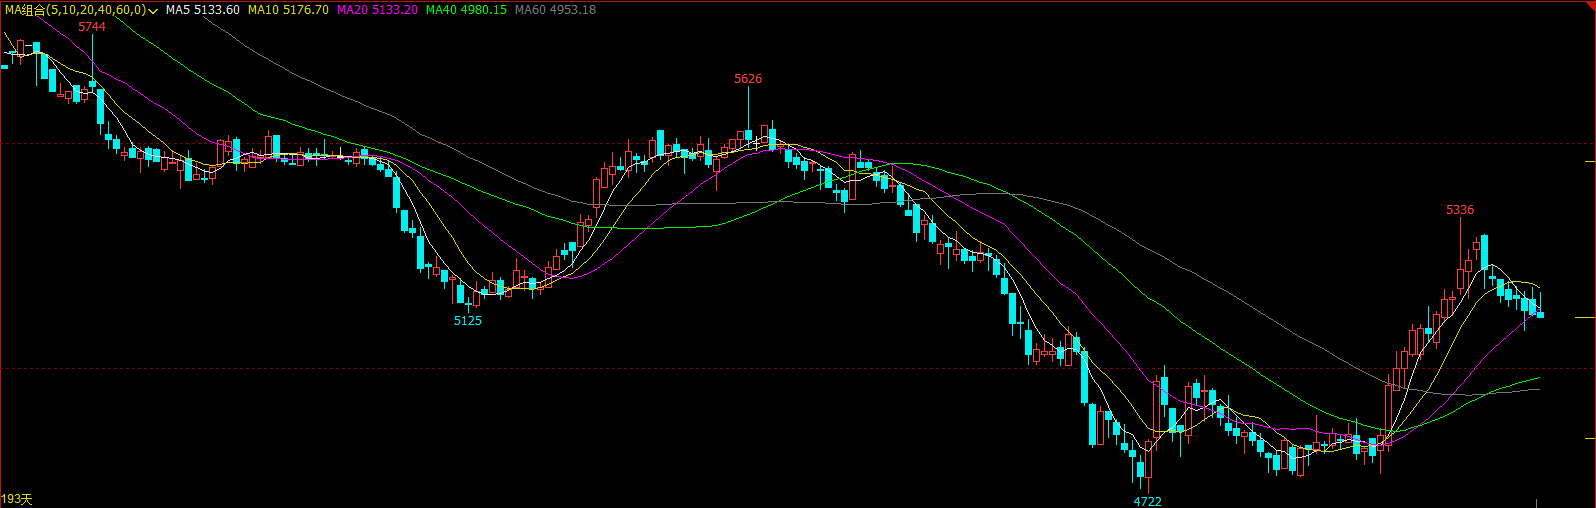Viewport: 1596px width, 508px height.
Task: Click the 5336 recent high label
Action: (x=1460, y=210)
